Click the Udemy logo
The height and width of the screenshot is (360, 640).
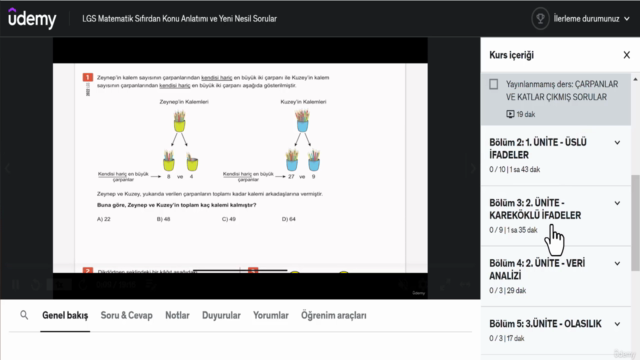pyautogui.click(x=32, y=18)
